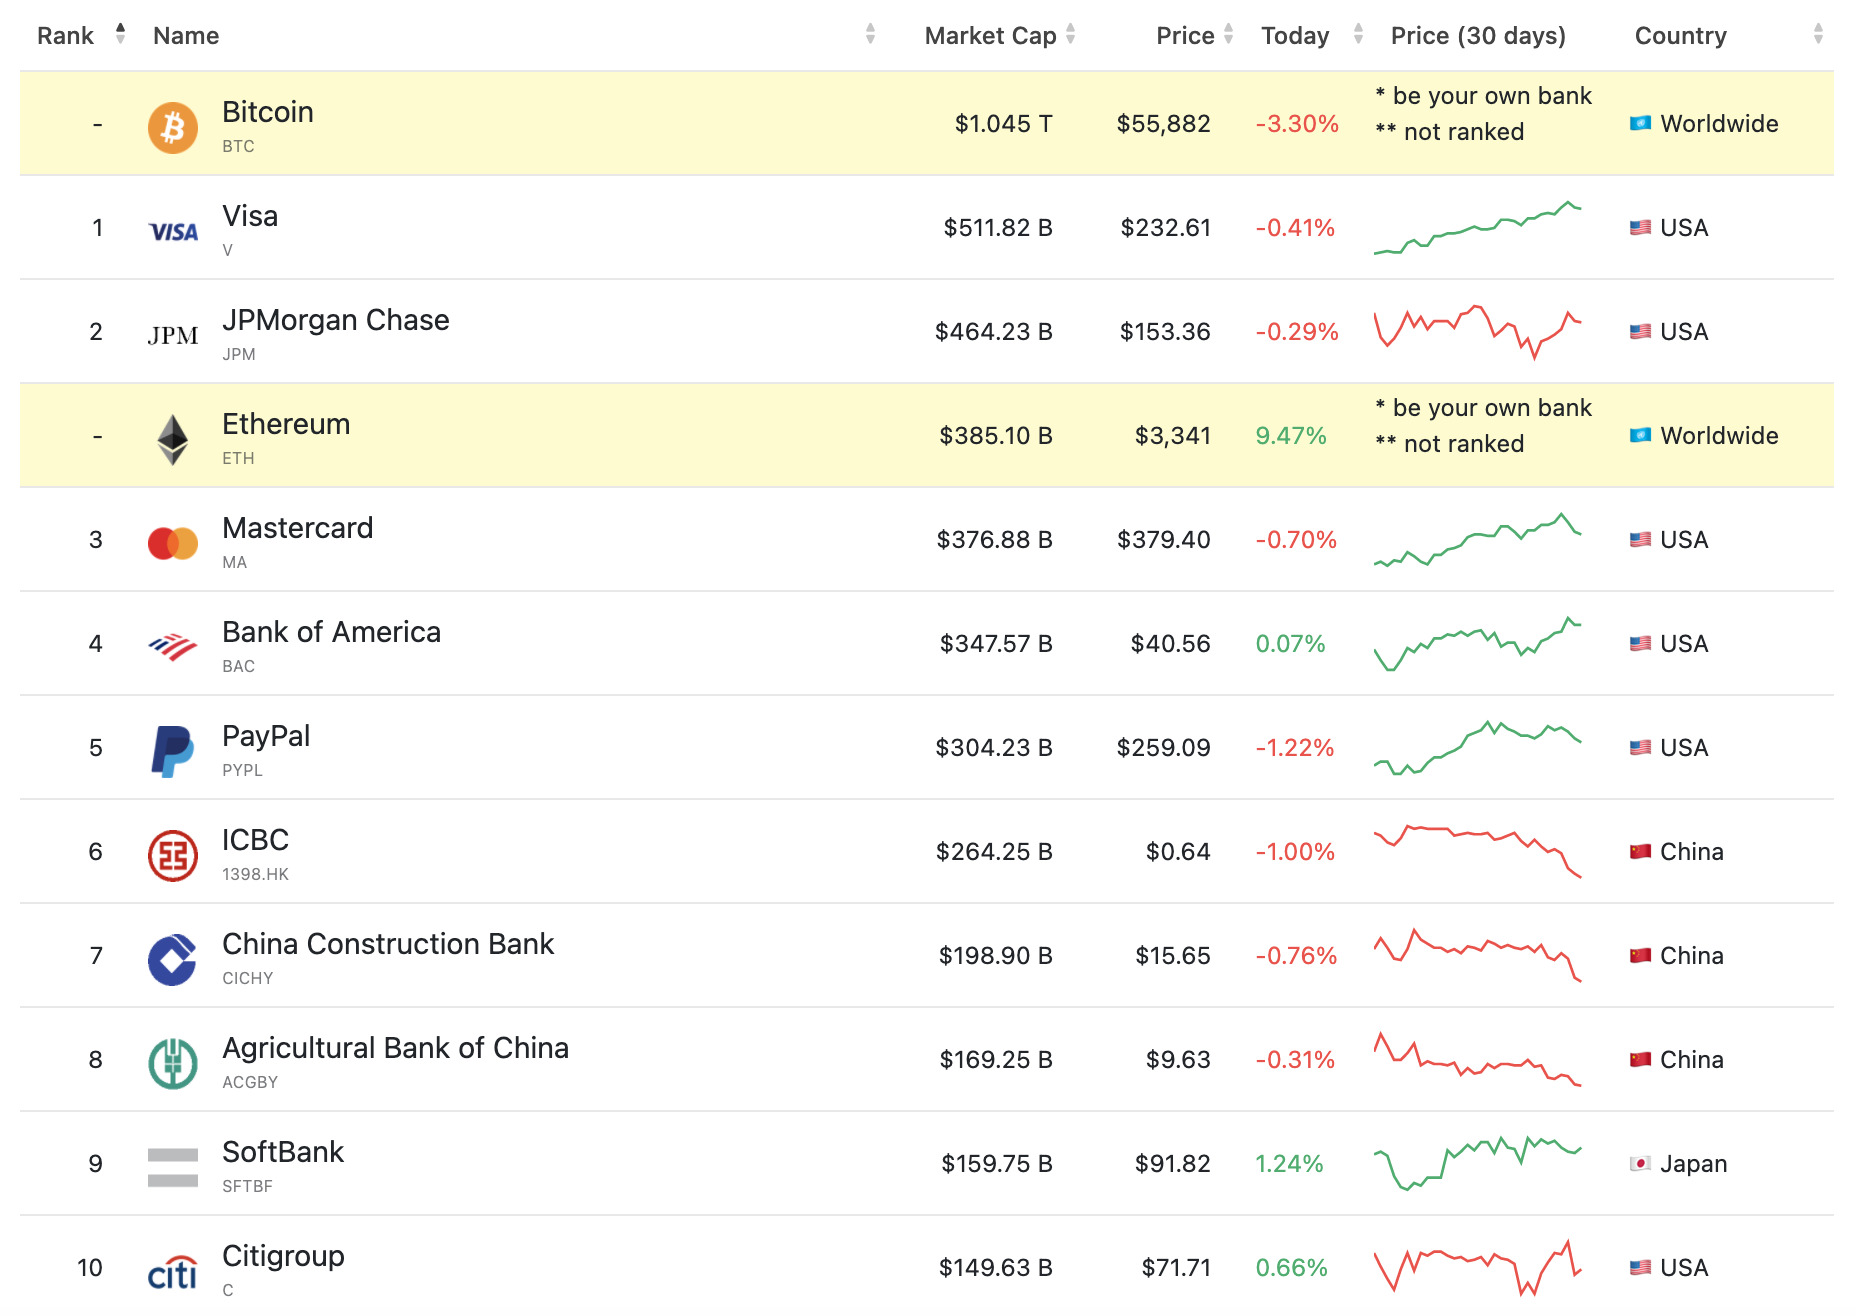Open the JPMorgan Chase link
The height and width of the screenshot is (1316, 1856).
click(336, 320)
